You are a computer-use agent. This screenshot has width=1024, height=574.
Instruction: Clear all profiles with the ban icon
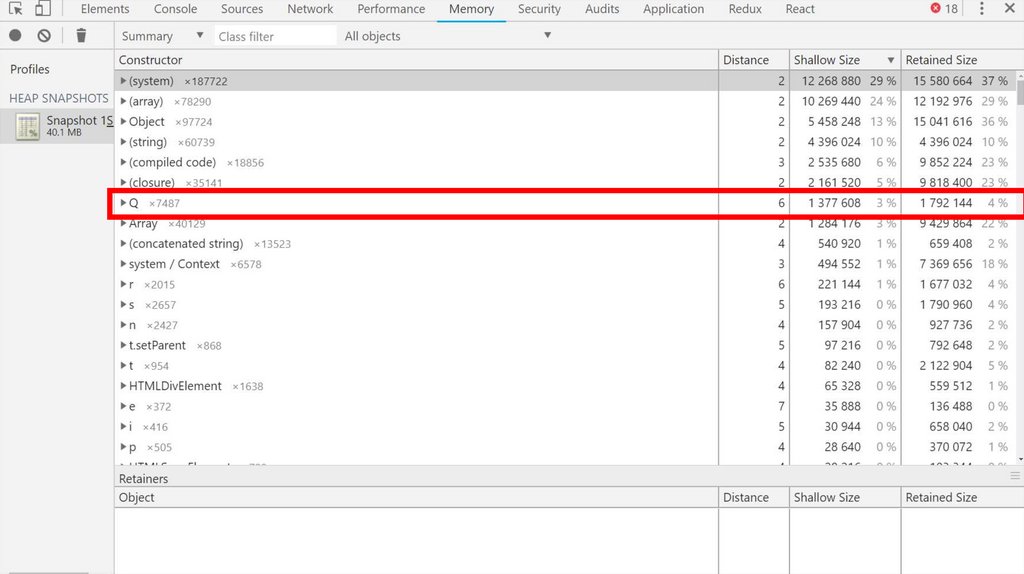click(x=44, y=35)
